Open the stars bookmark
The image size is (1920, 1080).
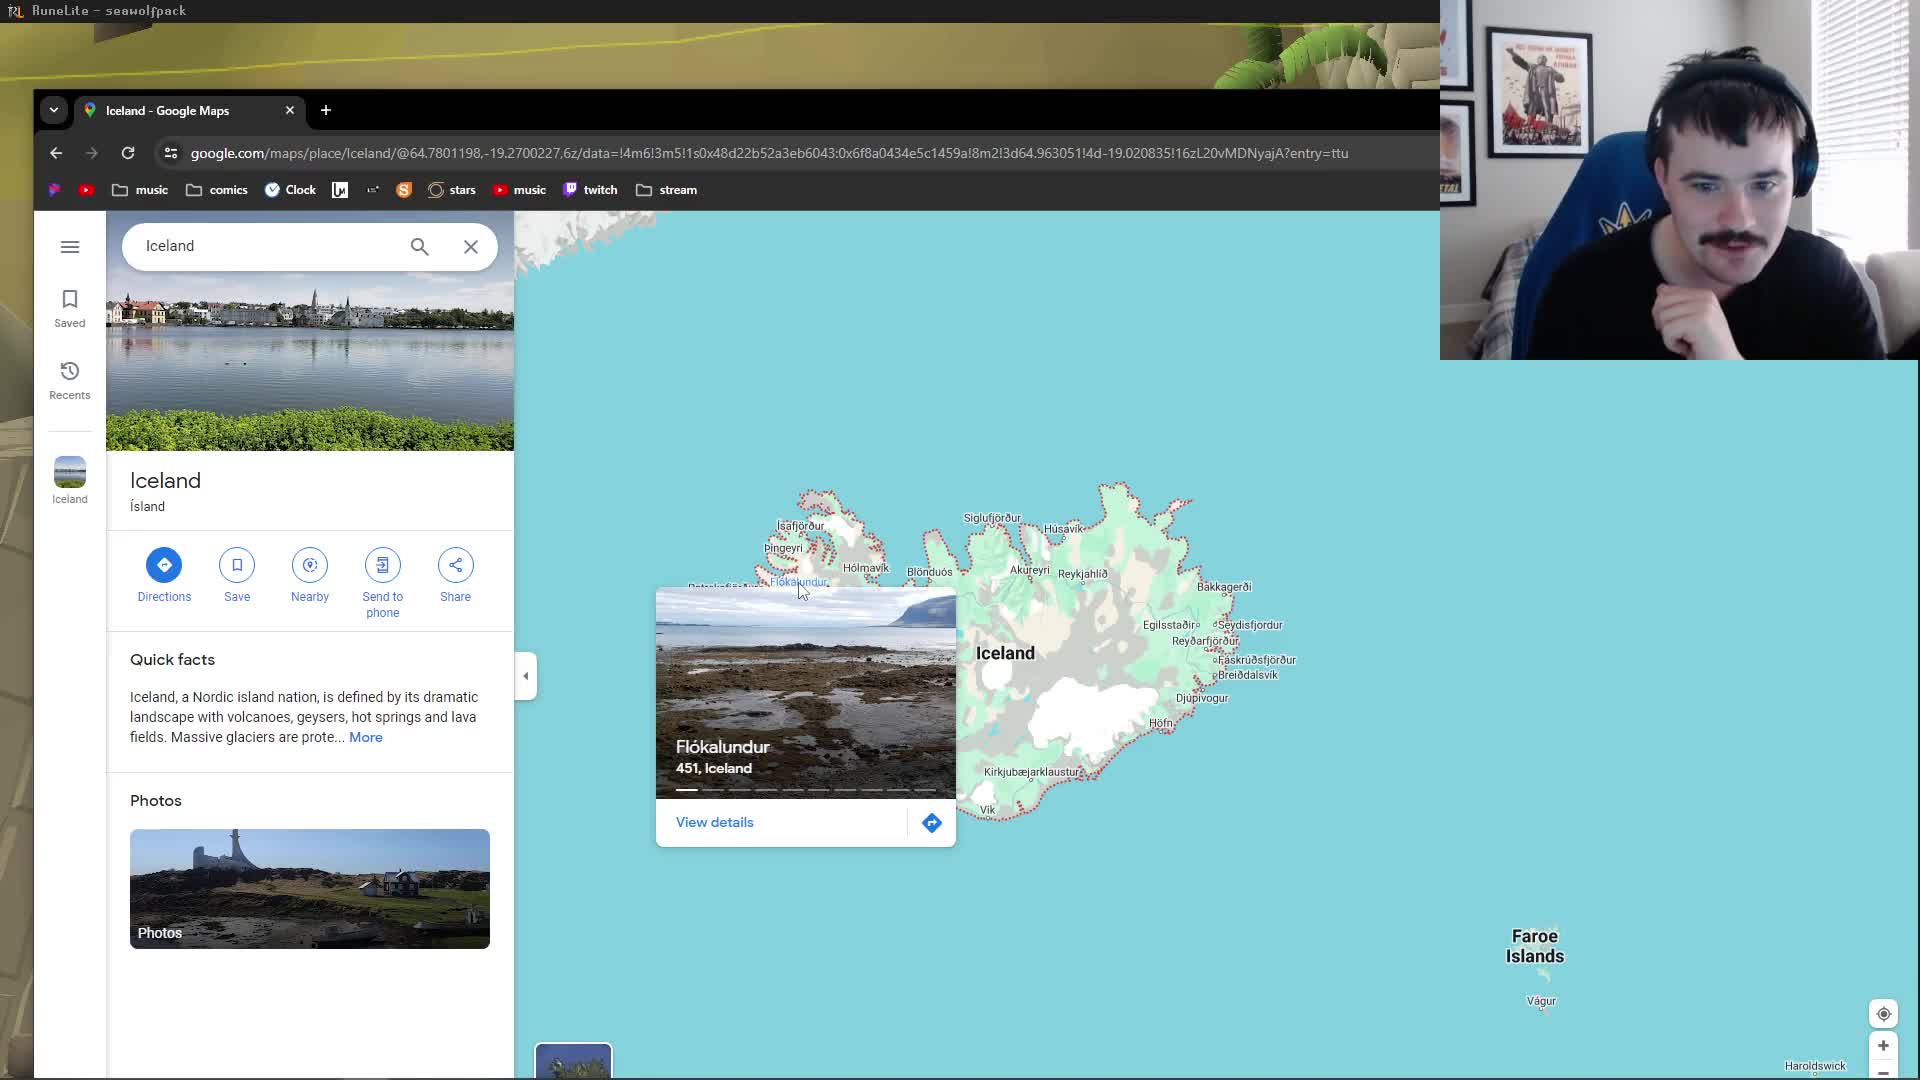point(452,190)
